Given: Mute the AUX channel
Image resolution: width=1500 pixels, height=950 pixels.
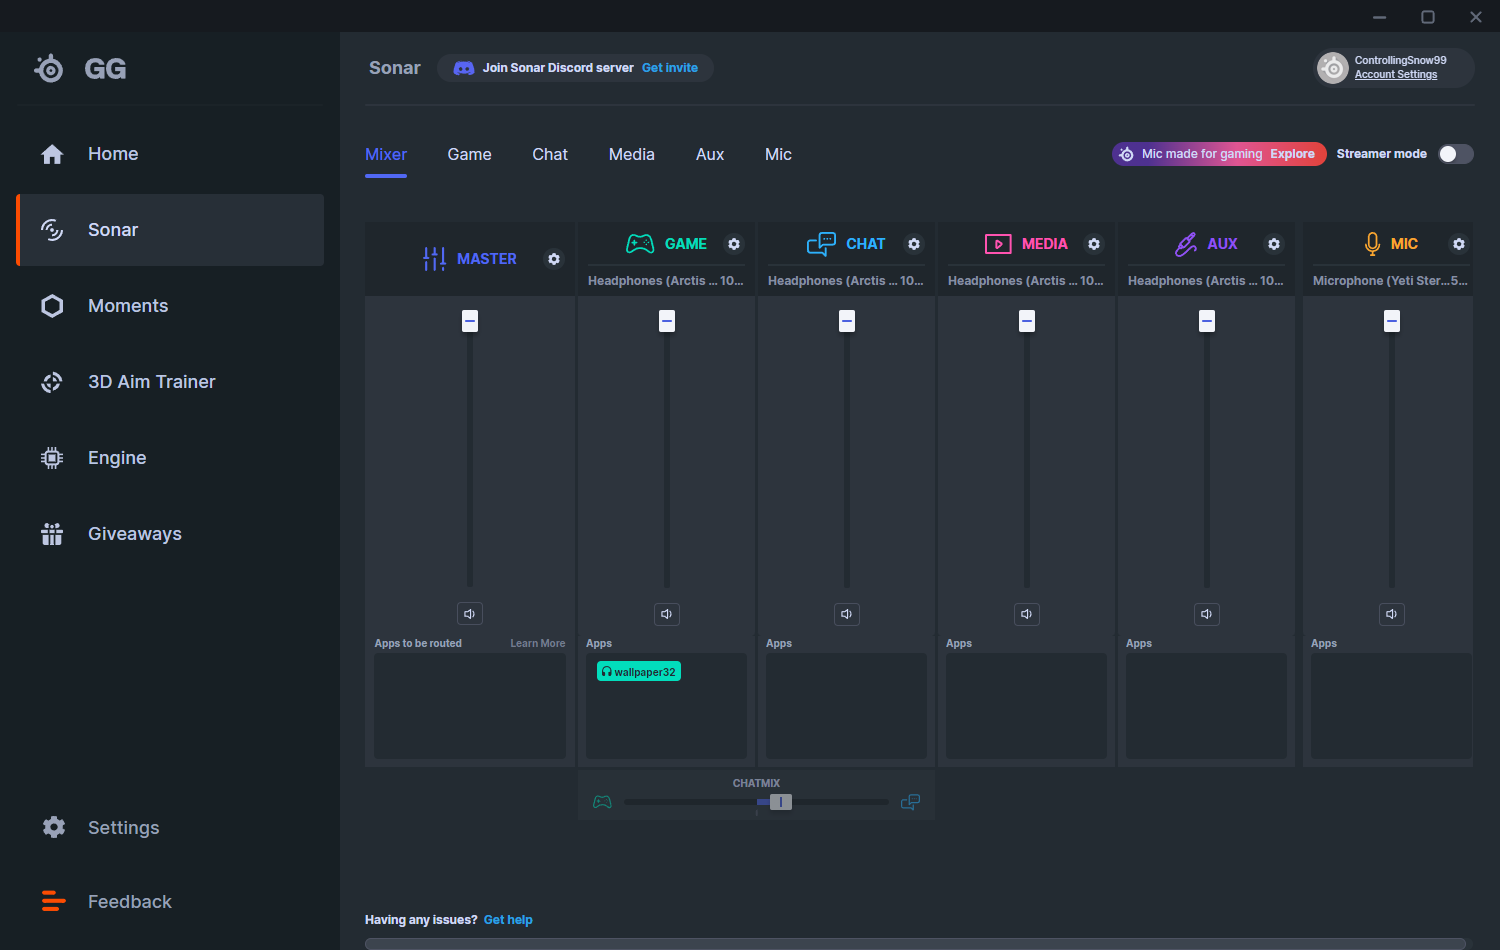Looking at the screenshot, I should coord(1207,614).
